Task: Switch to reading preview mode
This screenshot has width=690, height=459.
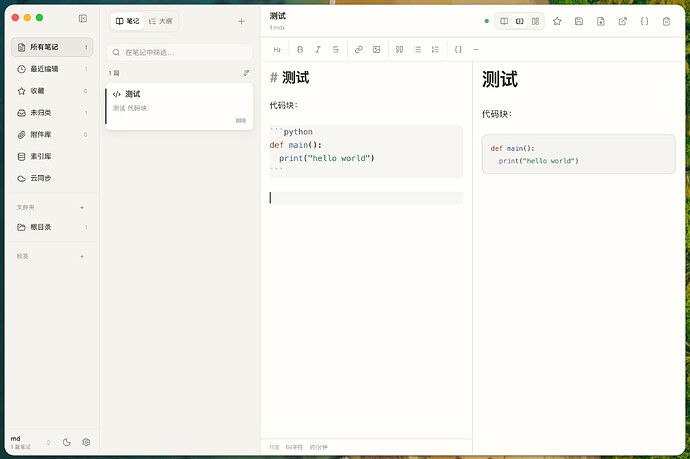Action: [x=504, y=21]
